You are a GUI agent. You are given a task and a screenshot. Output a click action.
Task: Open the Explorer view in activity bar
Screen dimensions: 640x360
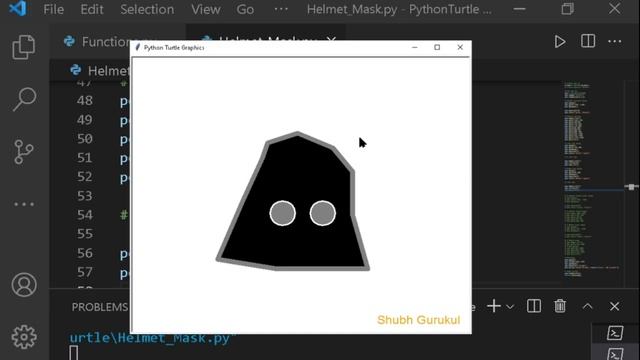click(x=24, y=47)
